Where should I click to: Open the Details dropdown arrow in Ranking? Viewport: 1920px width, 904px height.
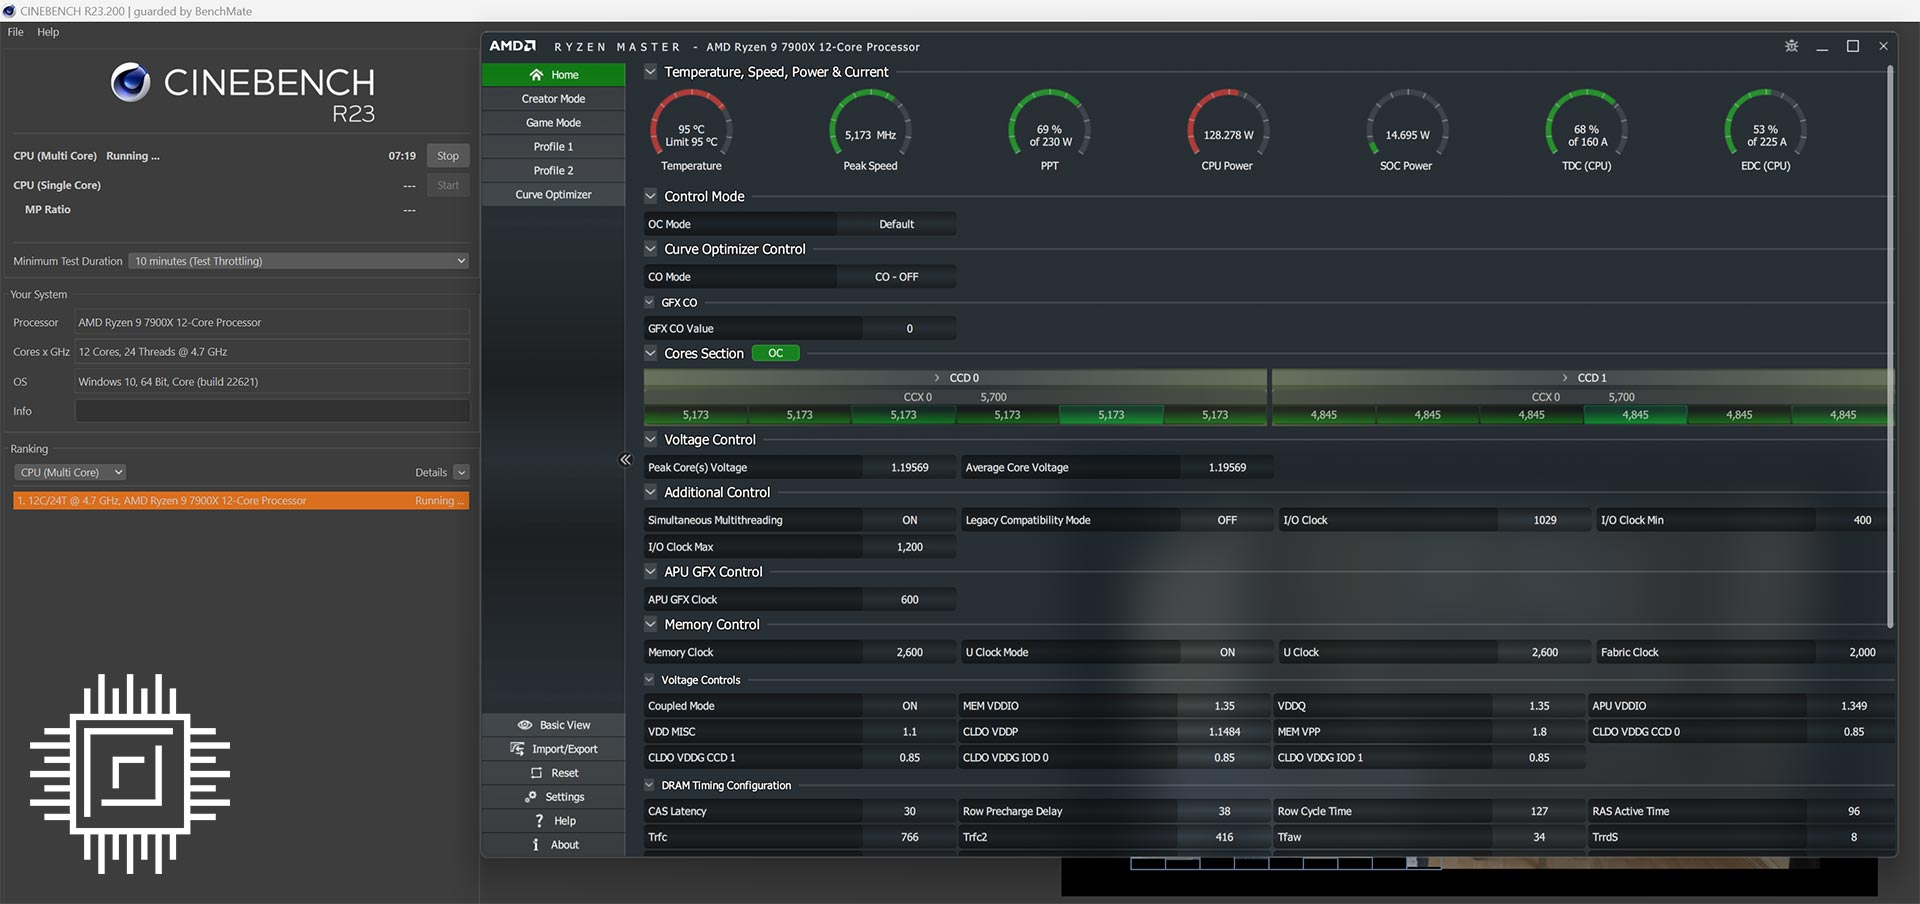[x=461, y=472]
